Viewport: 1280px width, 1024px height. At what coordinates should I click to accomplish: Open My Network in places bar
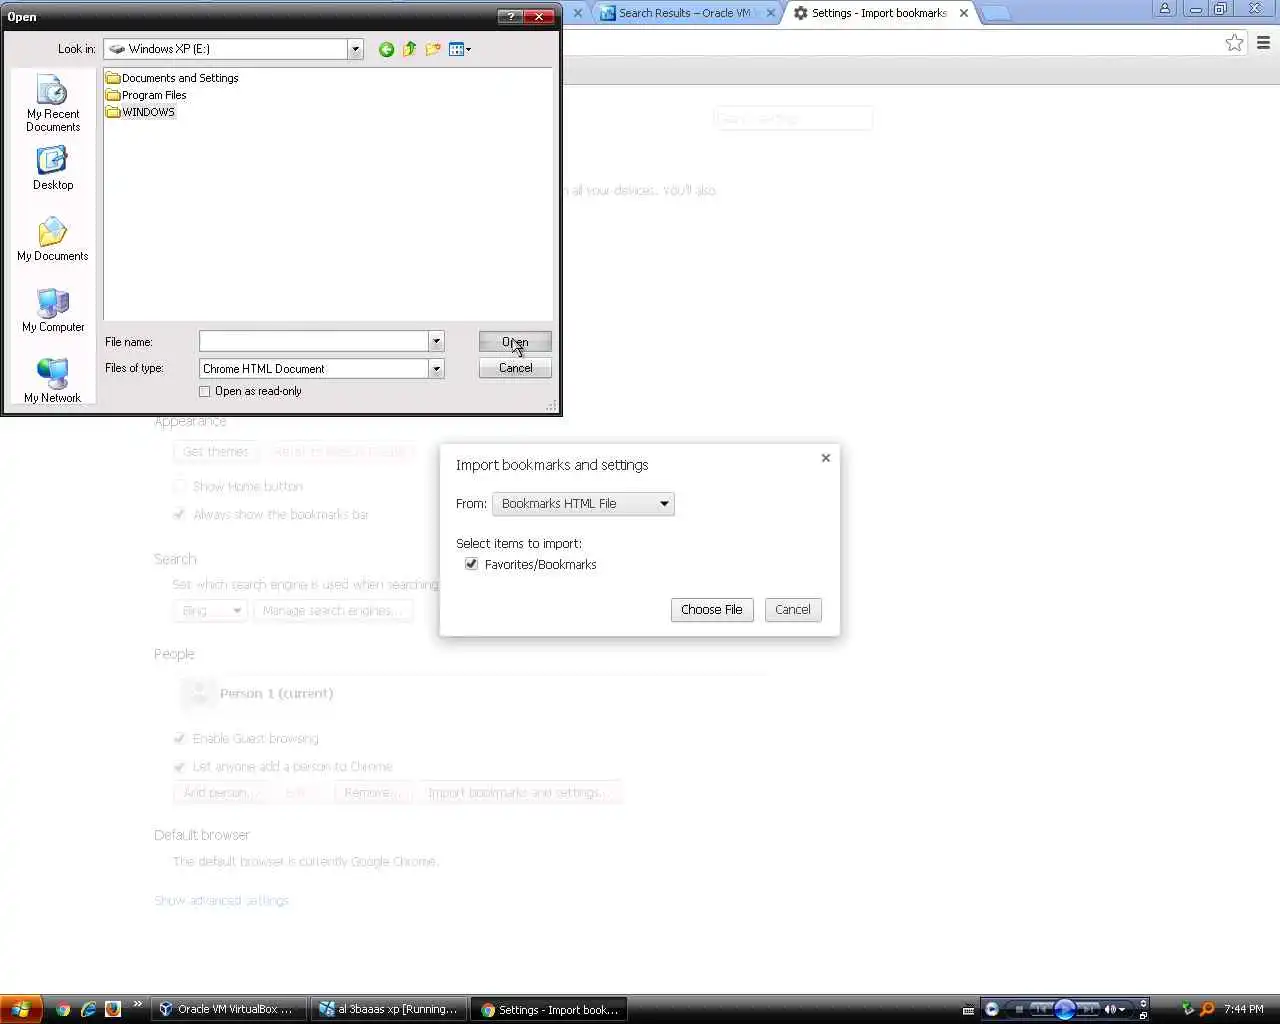tap(53, 381)
